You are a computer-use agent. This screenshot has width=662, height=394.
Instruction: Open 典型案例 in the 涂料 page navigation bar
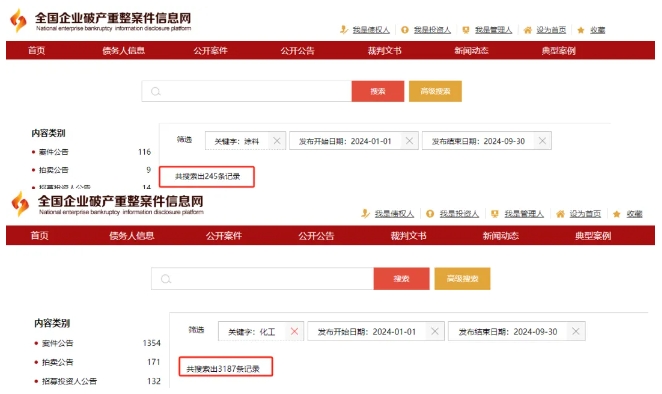pyautogui.click(x=559, y=51)
